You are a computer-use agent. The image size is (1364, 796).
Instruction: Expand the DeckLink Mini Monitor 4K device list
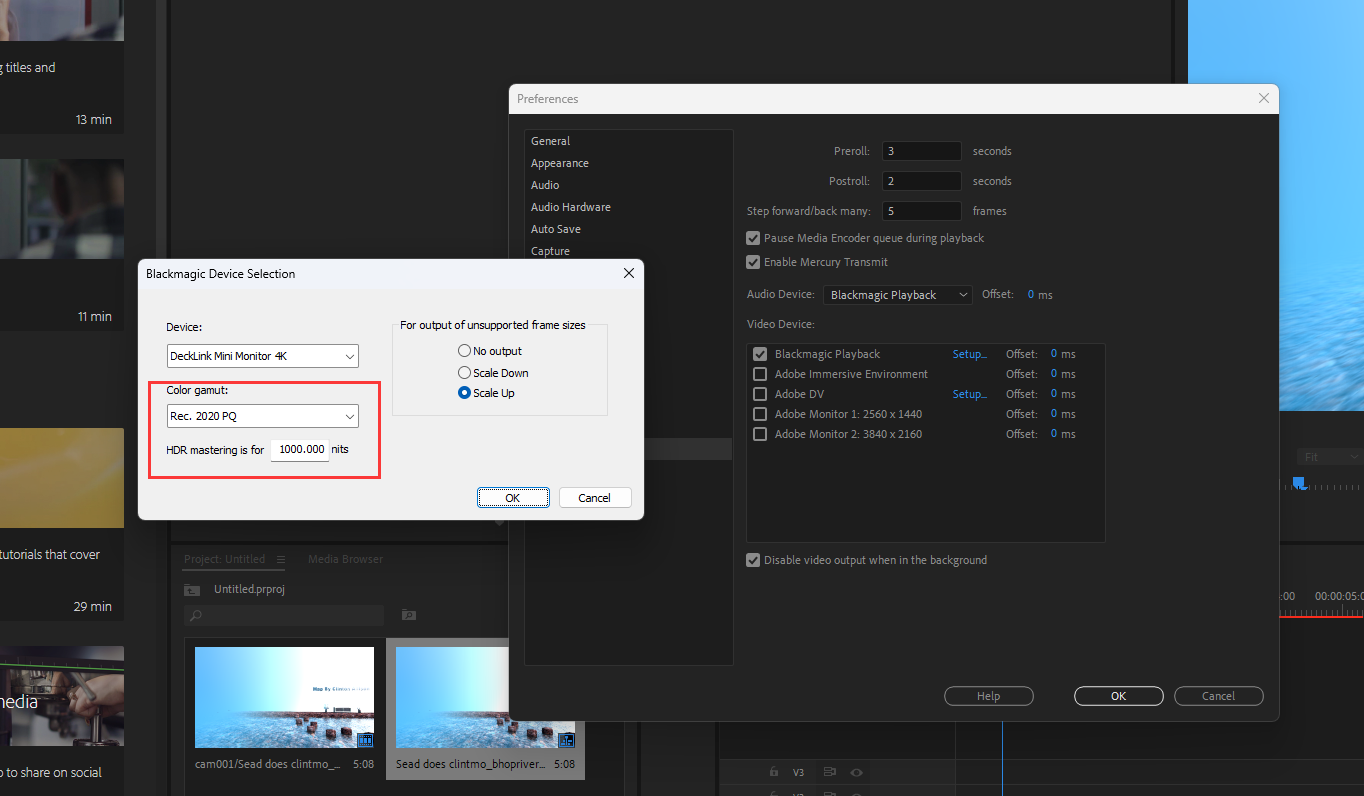coord(262,356)
